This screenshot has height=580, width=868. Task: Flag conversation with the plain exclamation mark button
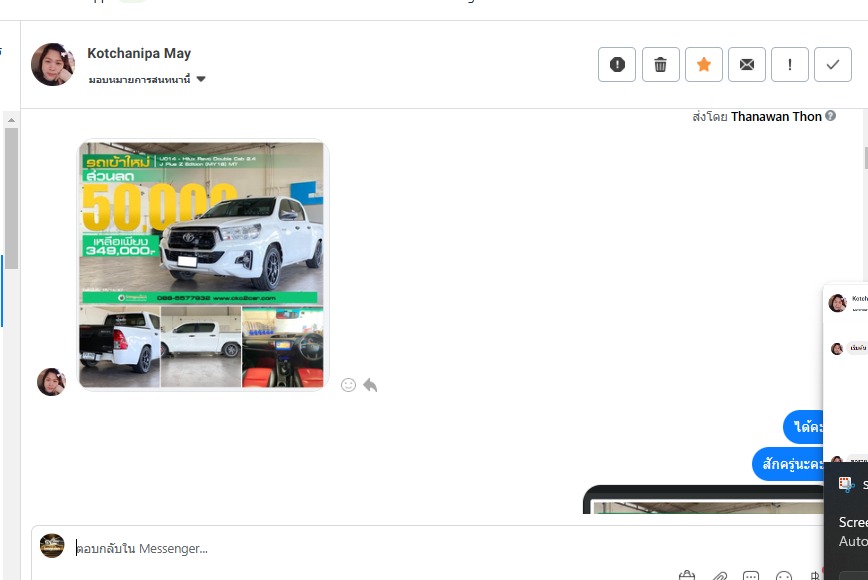790,65
